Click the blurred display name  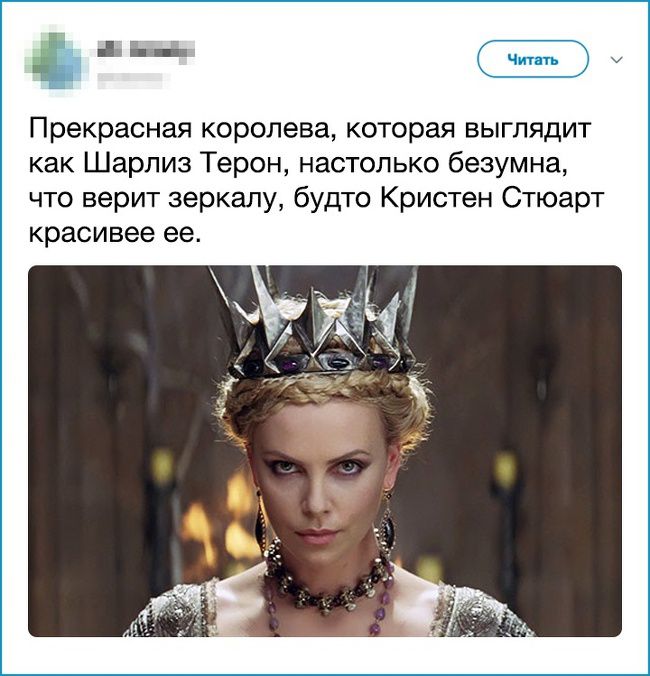click(x=146, y=49)
